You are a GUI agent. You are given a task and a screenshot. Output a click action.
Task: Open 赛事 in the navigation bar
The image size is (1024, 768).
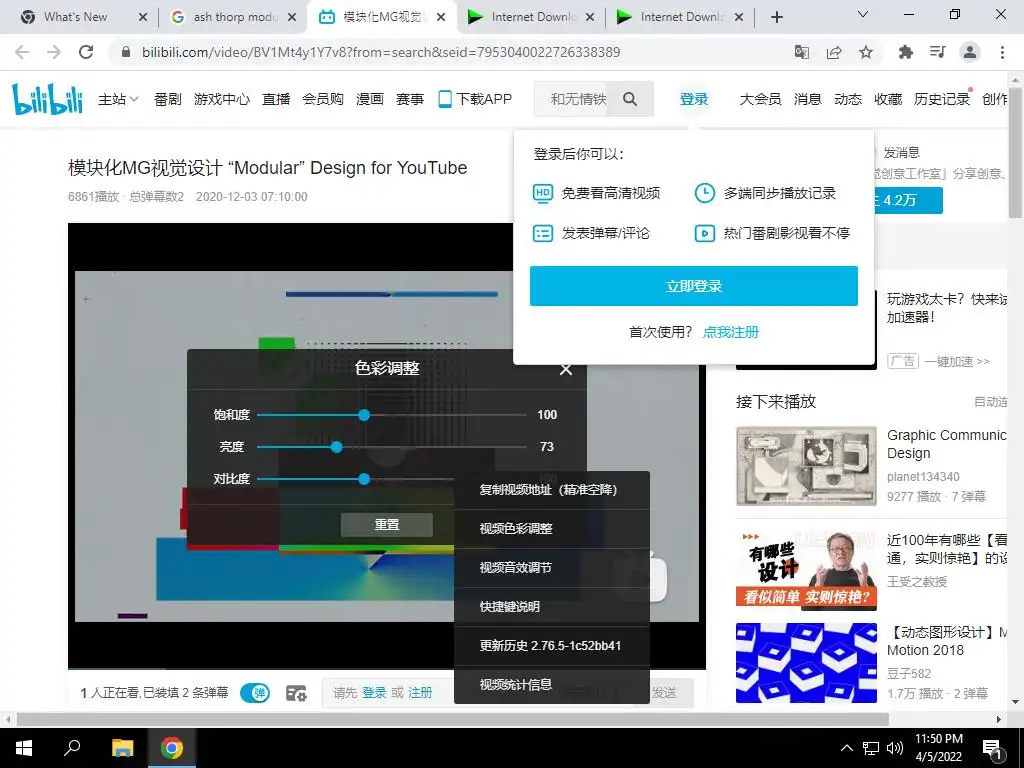[x=409, y=99]
